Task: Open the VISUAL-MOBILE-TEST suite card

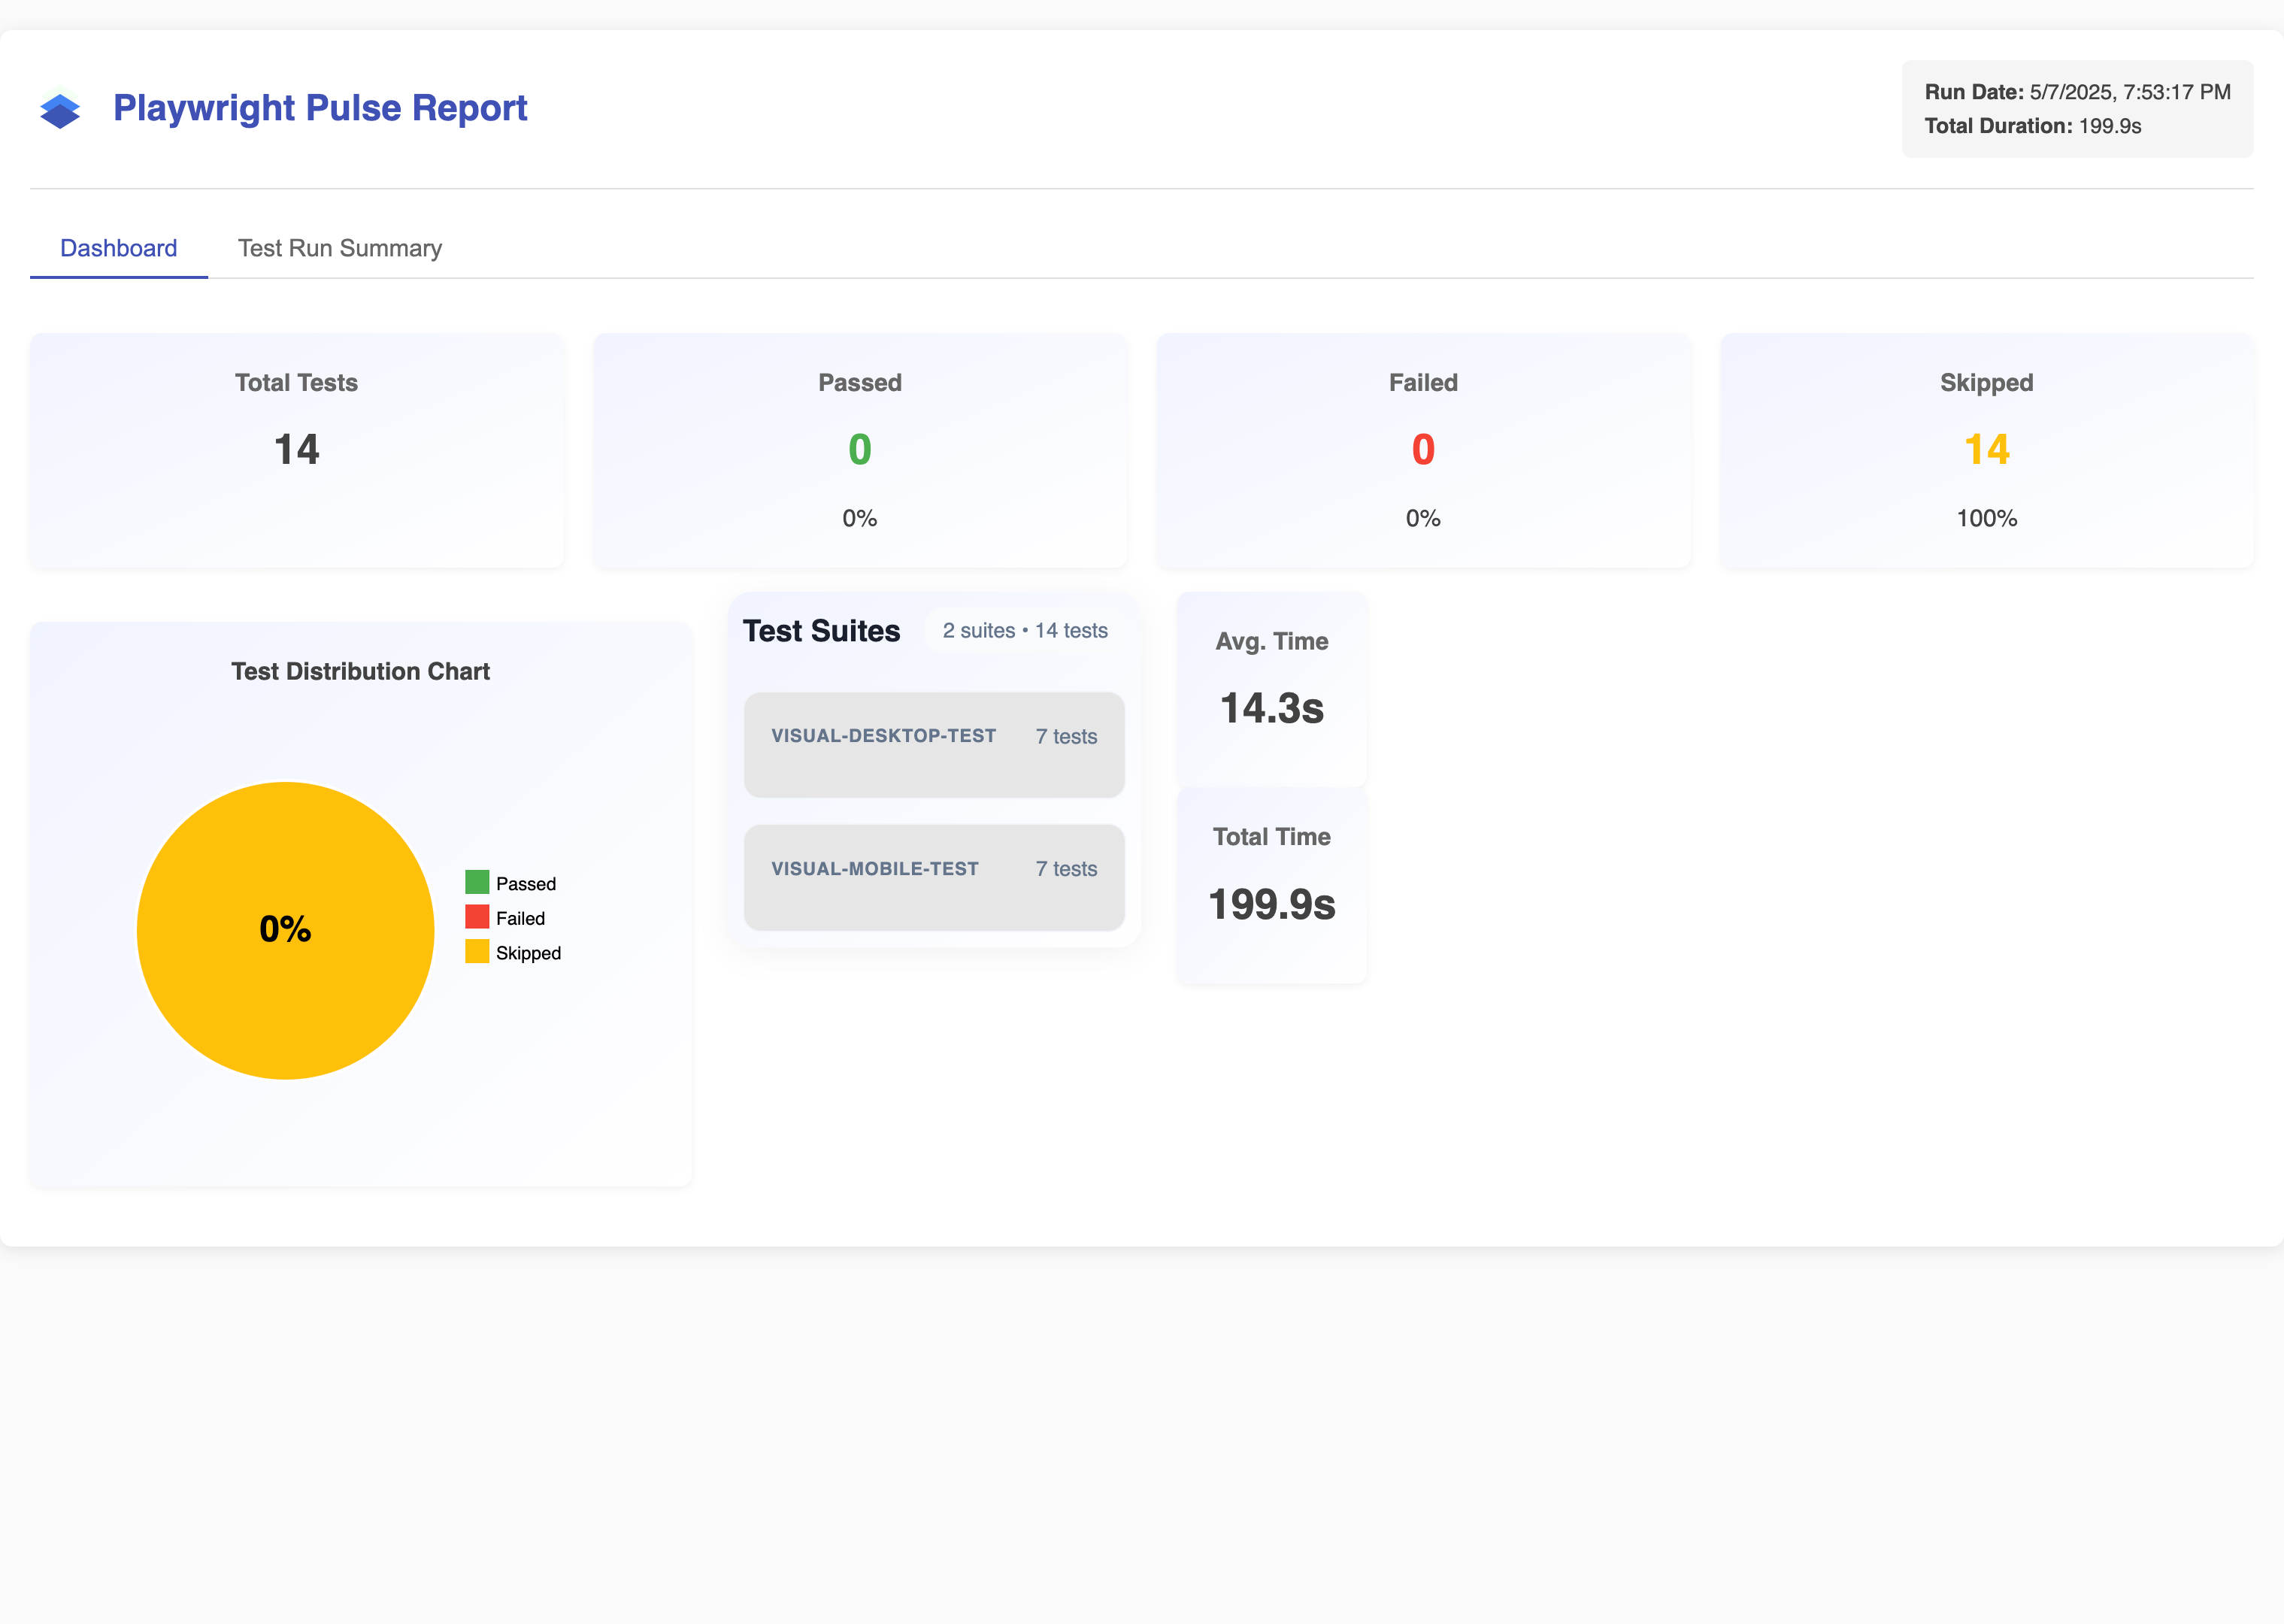Action: (933, 877)
